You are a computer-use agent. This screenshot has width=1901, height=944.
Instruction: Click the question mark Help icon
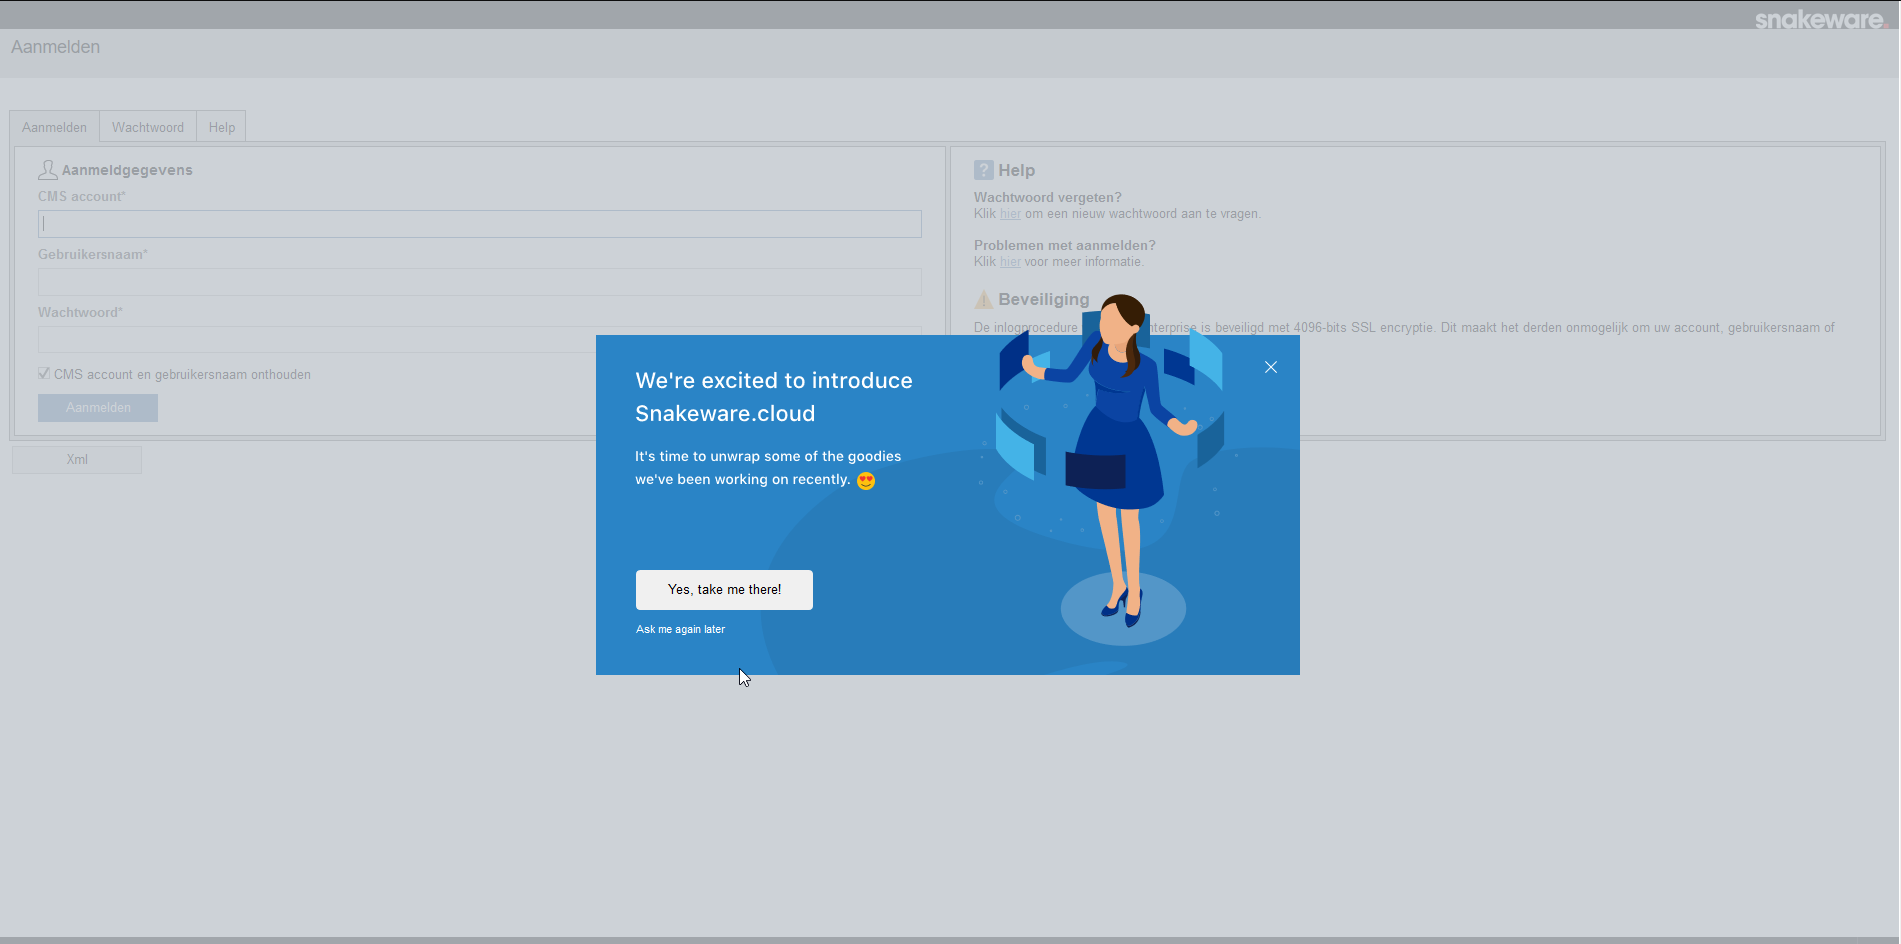coord(984,170)
